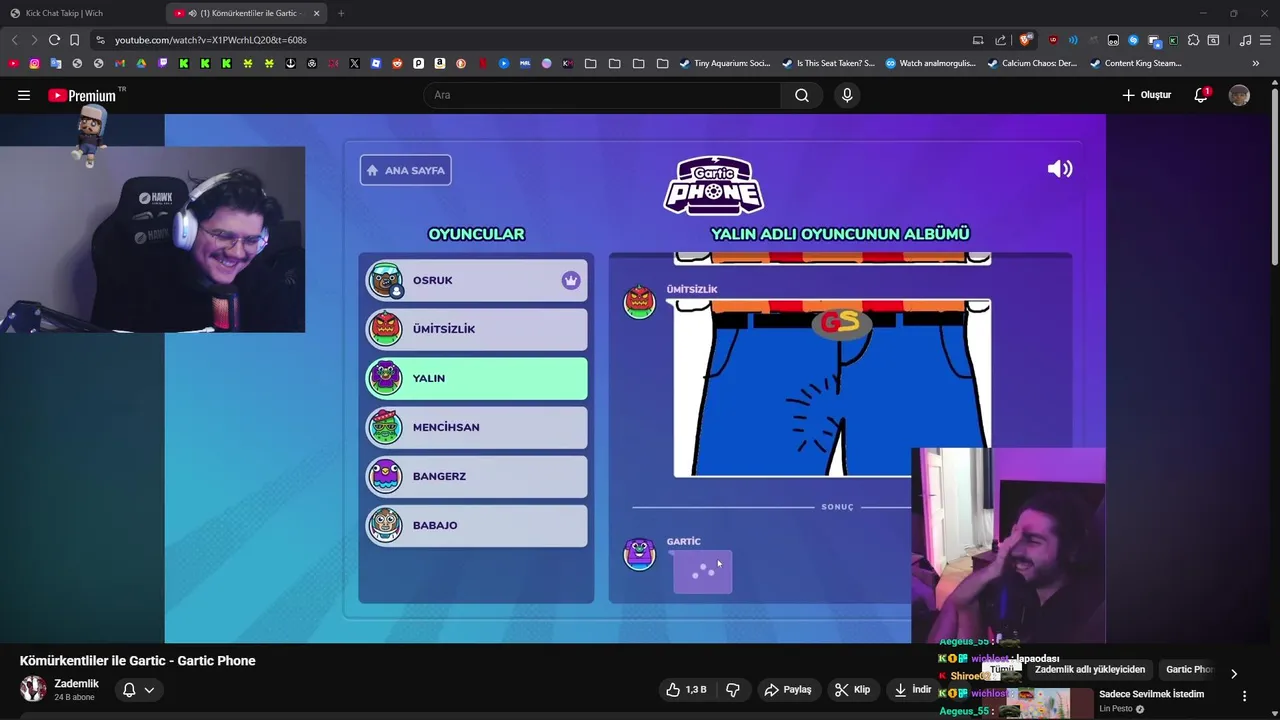Viewport: 1280px width, 720px height.
Task: Download video with İndir button
Action: tap(912, 689)
